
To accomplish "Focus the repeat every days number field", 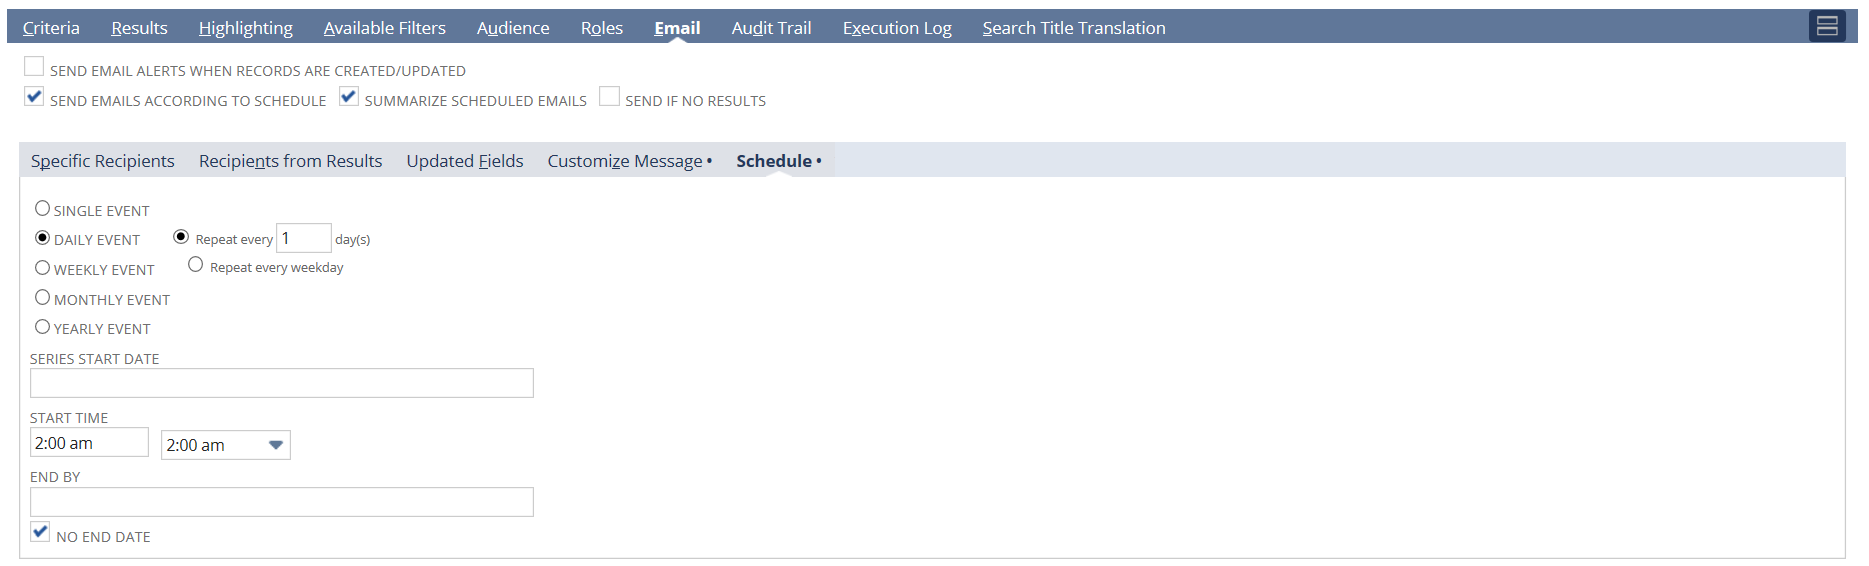I will coord(303,238).
